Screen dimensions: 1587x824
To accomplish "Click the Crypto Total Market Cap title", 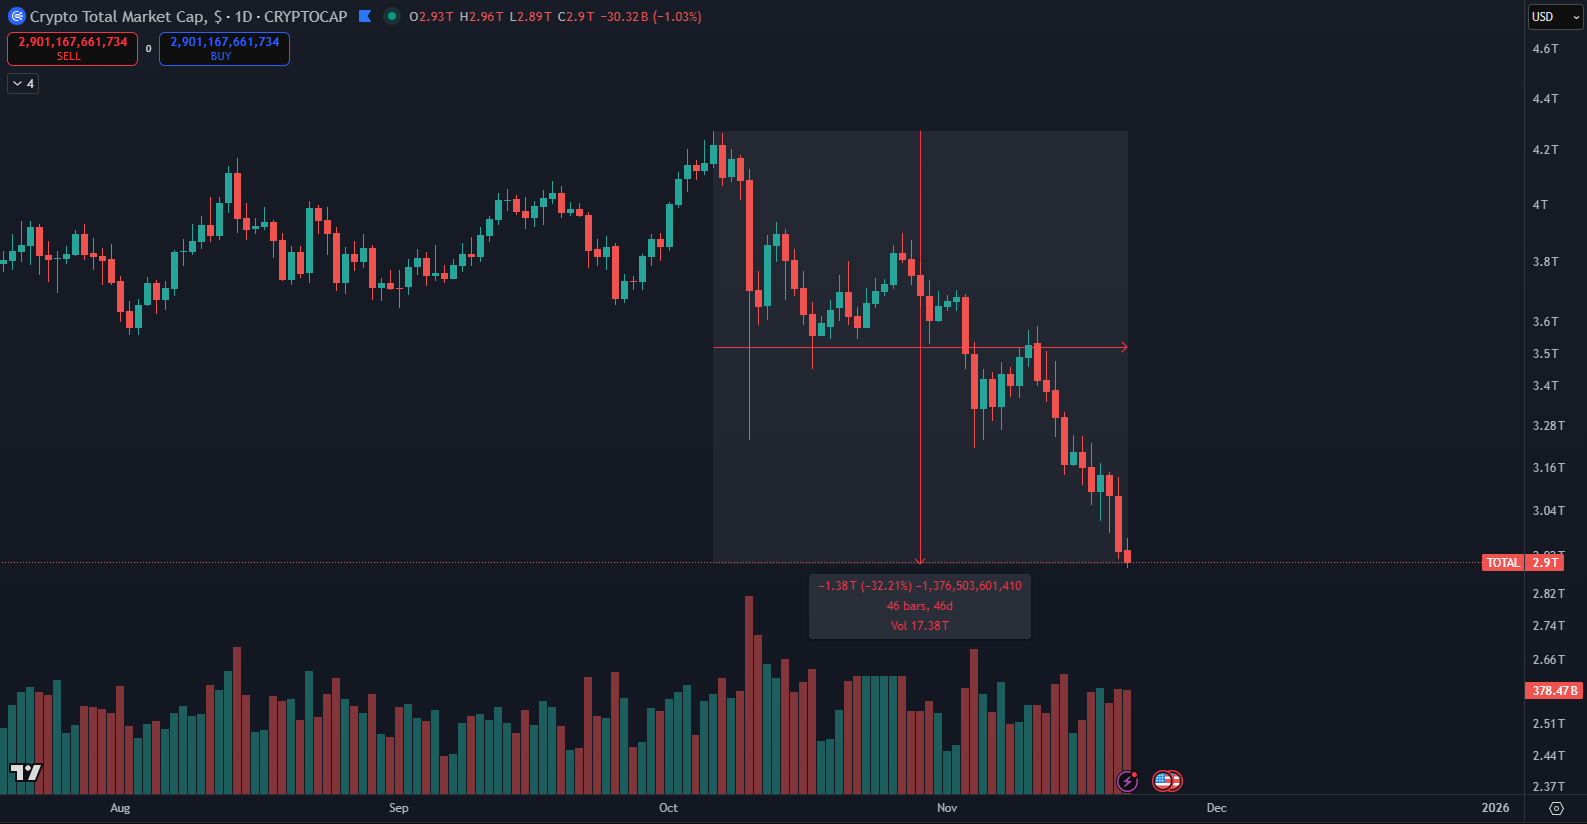I will coord(118,16).
